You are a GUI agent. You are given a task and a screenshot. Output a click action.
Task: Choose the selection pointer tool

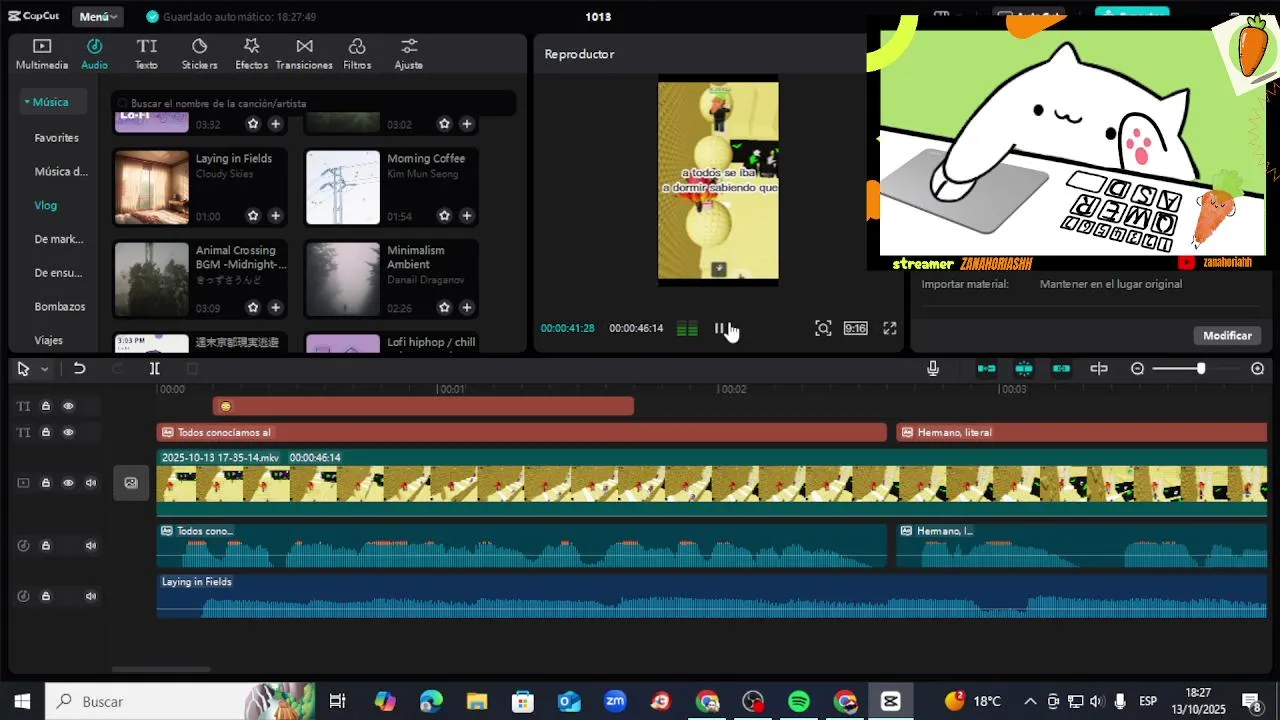pyautogui.click(x=23, y=369)
